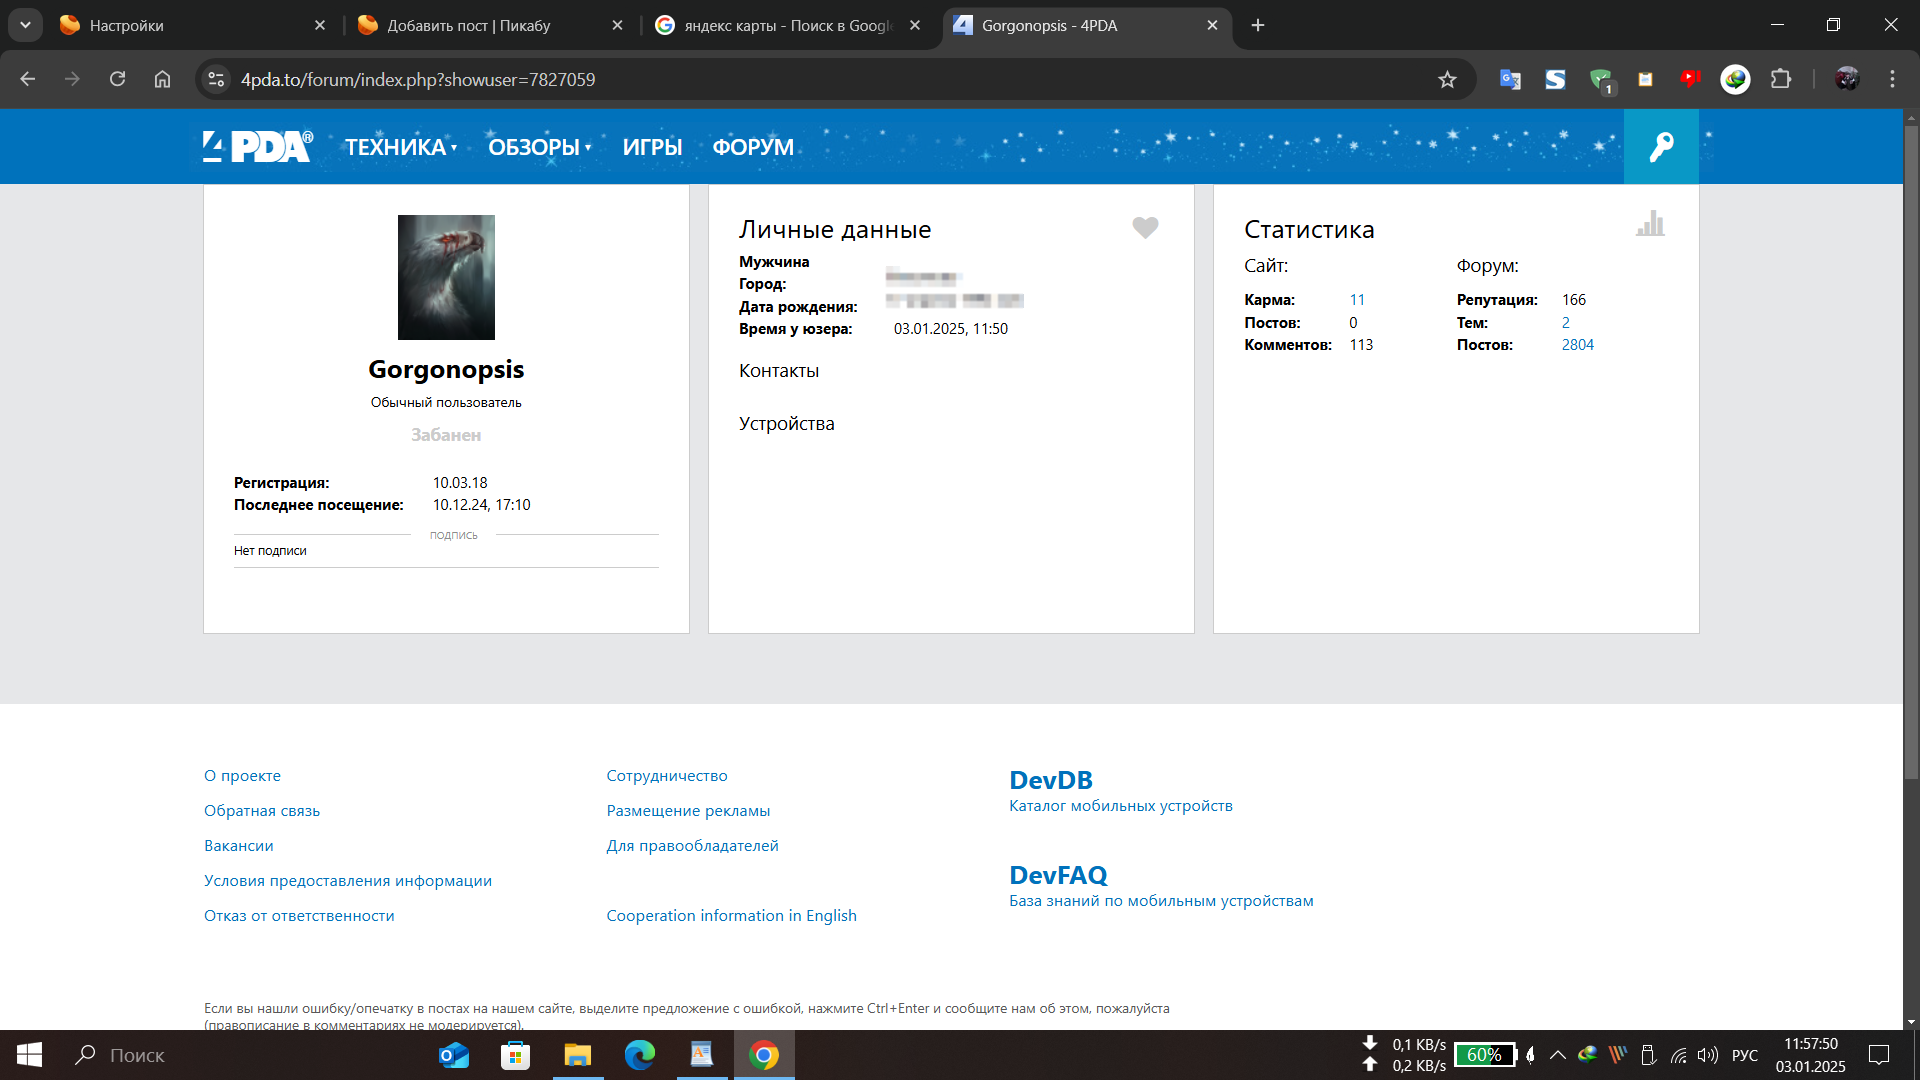Open the bar chart statistics icon
The width and height of the screenshot is (1920, 1080).
pyautogui.click(x=1650, y=224)
